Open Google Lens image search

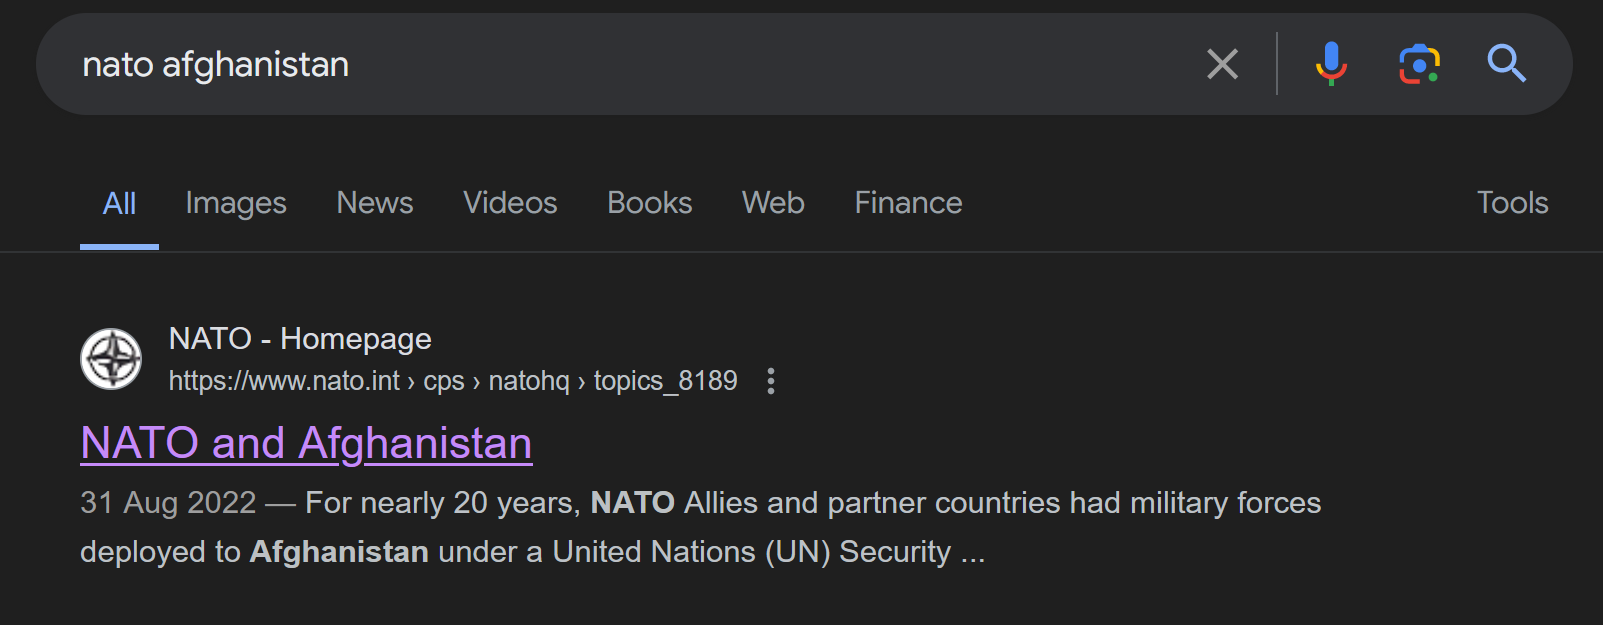point(1419,64)
